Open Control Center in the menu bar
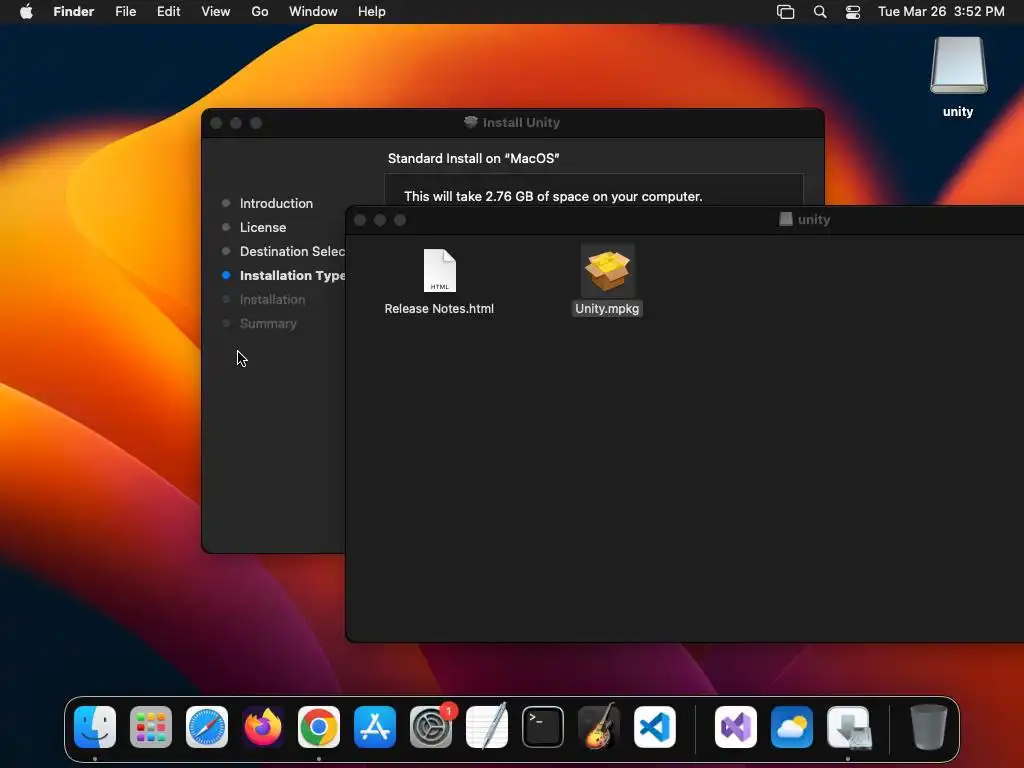The height and width of the screenshot is (768, 1024). 853,12
